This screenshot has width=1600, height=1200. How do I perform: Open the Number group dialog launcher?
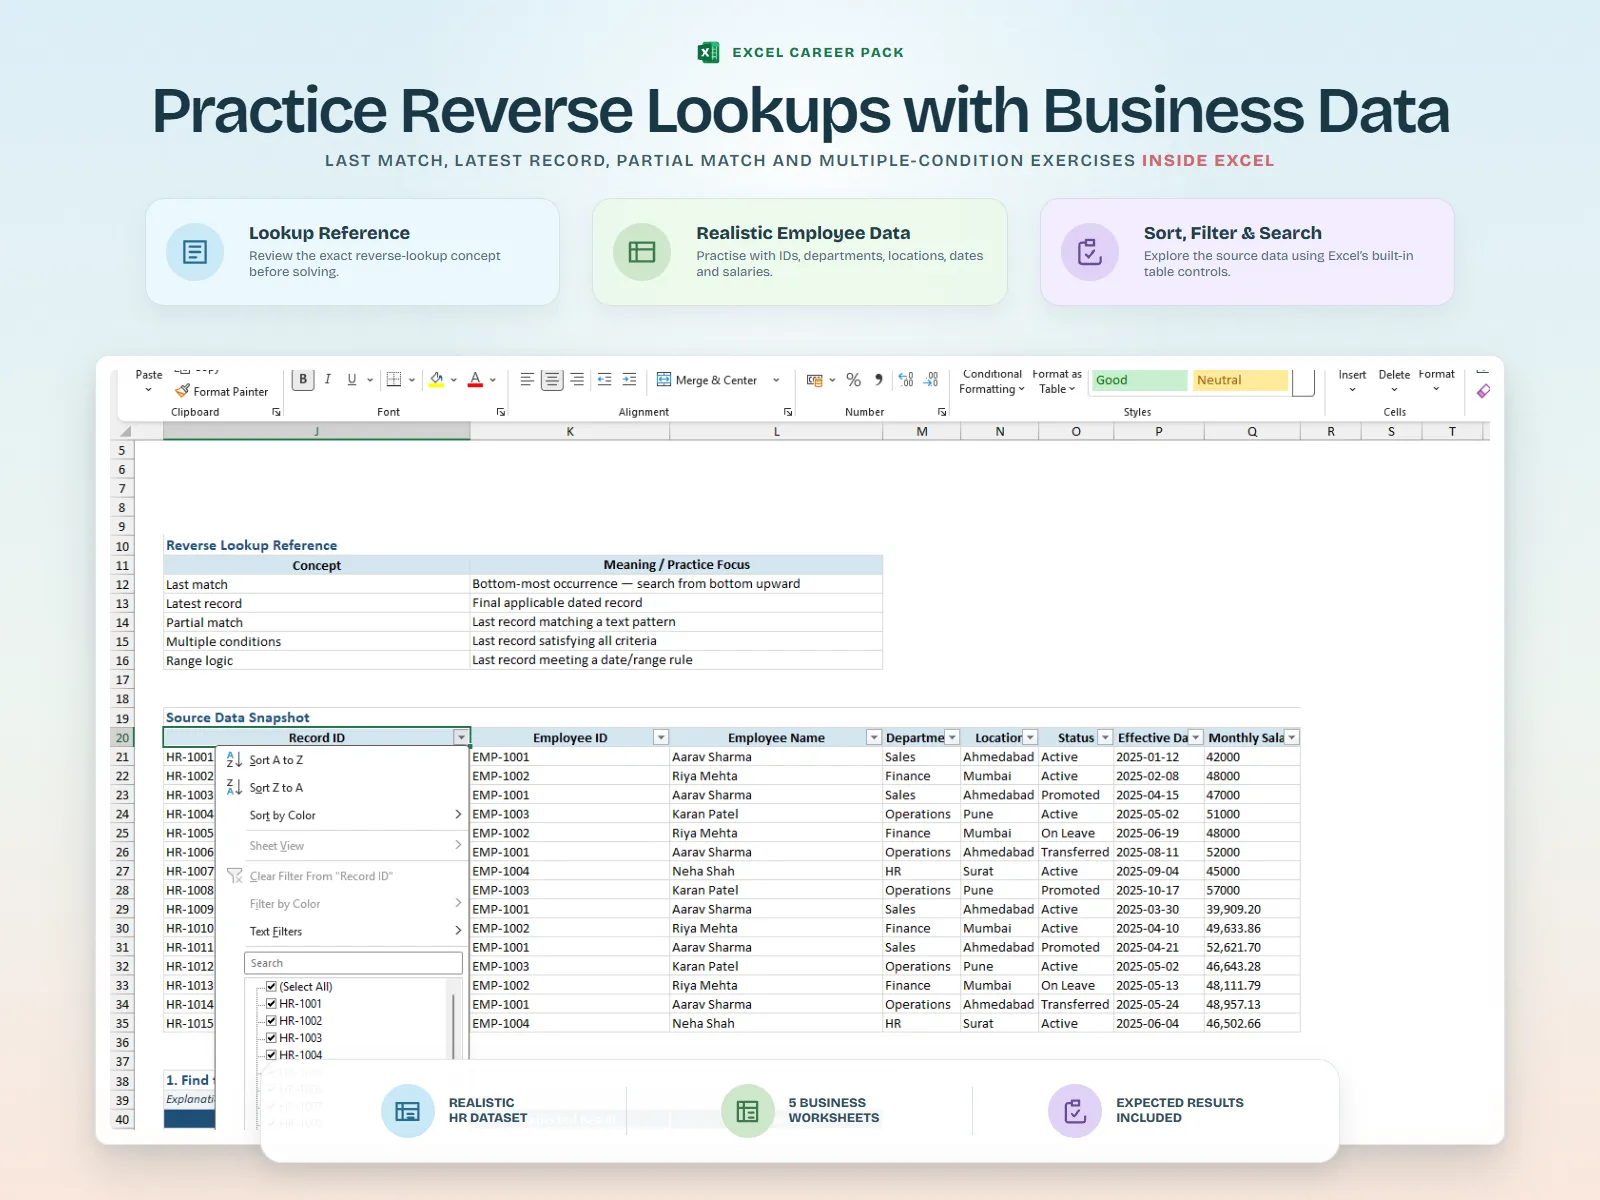(942, 412)
